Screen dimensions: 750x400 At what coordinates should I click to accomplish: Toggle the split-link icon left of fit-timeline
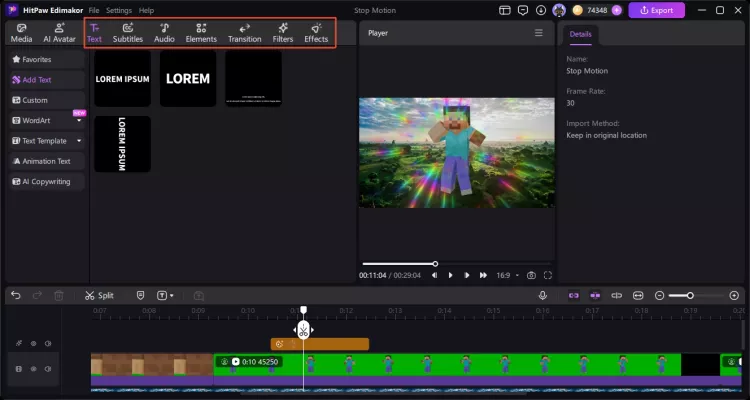click(x=617, y=296)
